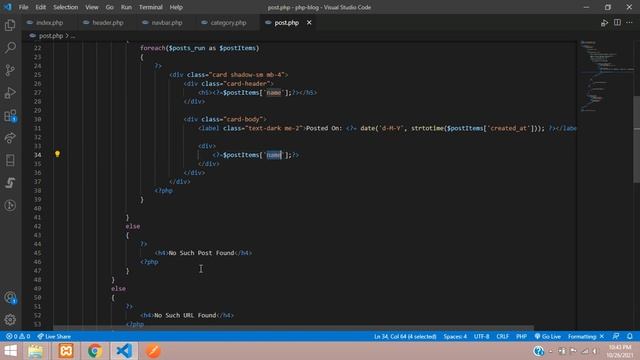This screenshot has height=360, width=640.
Task: Open the Terminal menu
Action: 151,7
